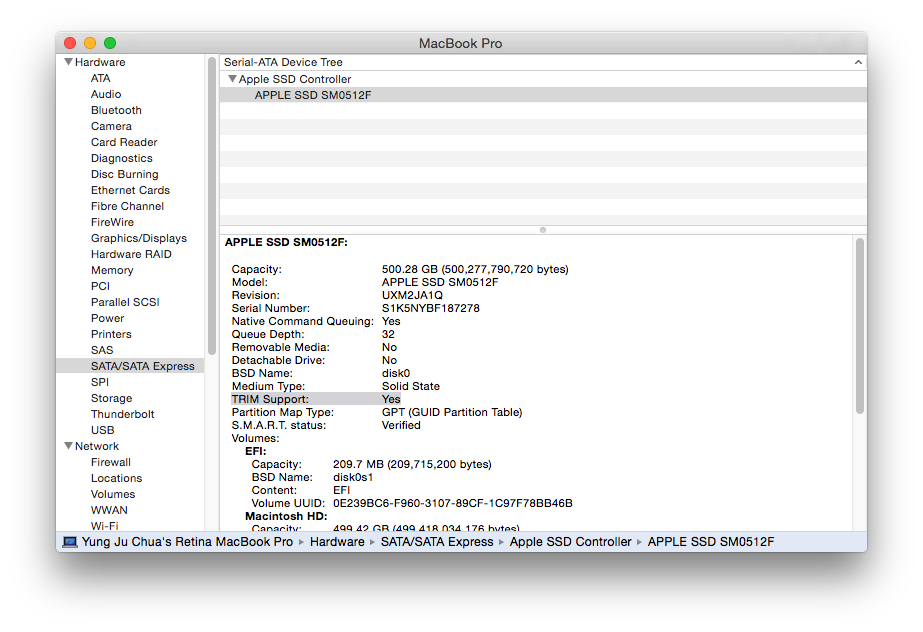Open the Fibre Channel entry
The width and height of the screenshot is (923, 632).
pyautogui.click(x=127, y=206)
